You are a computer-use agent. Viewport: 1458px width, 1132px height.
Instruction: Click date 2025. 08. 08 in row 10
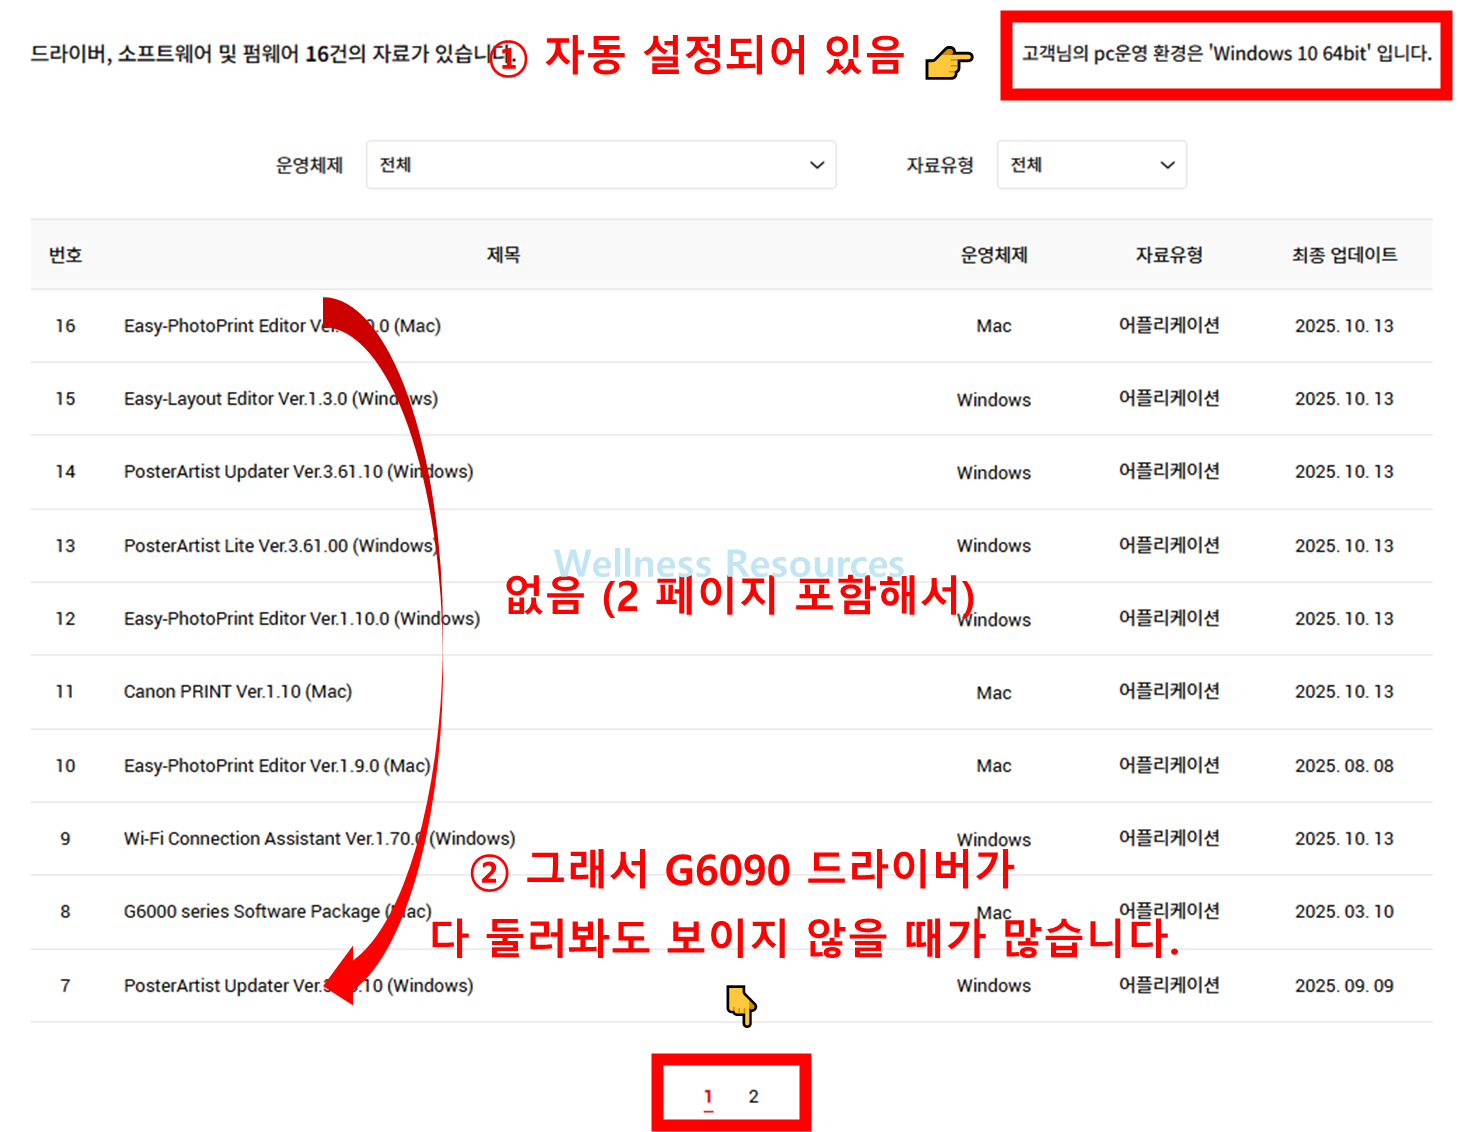tap(1344, 765)
